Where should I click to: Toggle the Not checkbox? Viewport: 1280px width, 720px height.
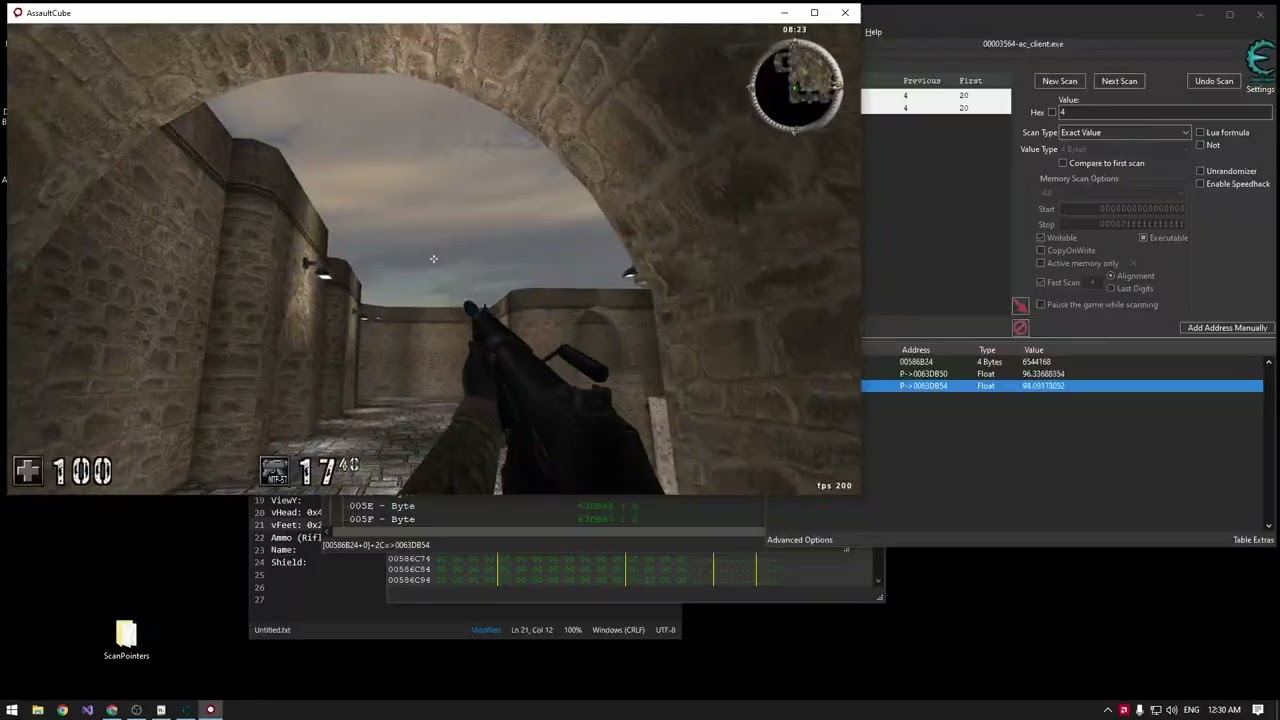click(x=1200, y=145)
